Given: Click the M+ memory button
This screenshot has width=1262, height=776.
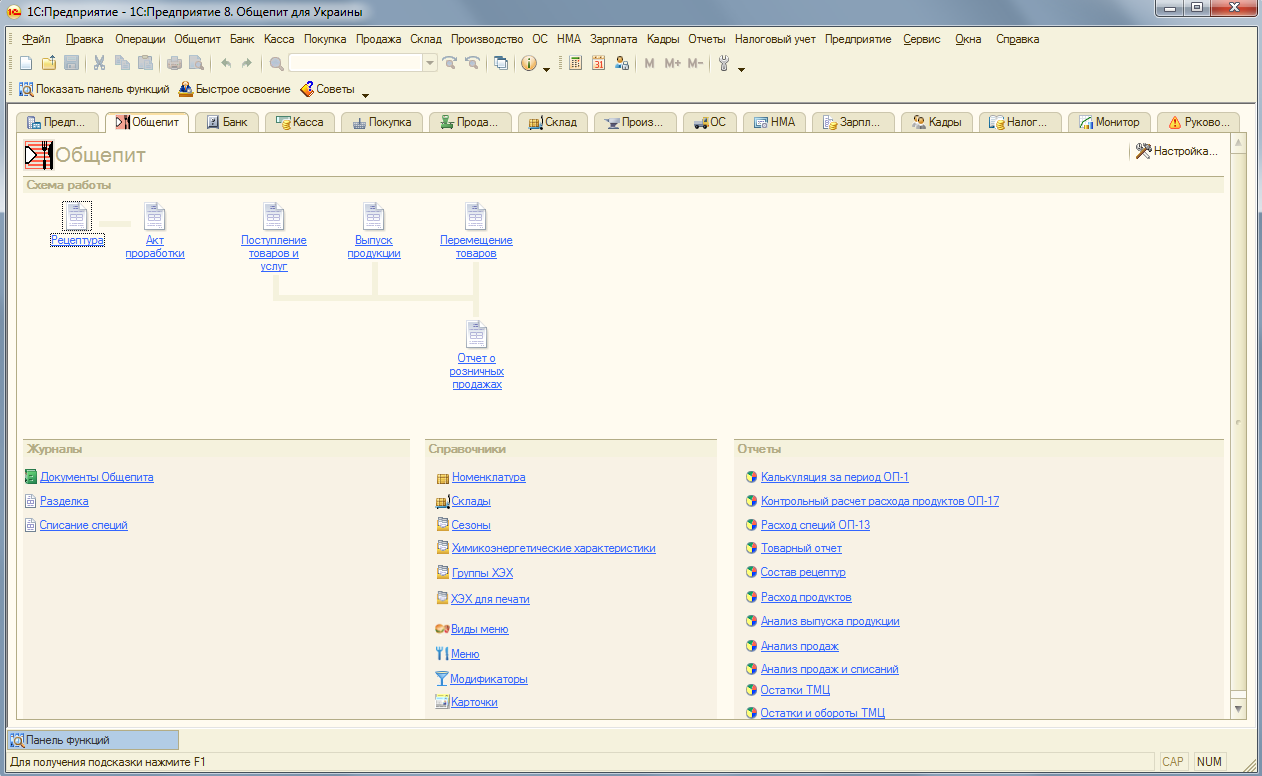Looking at the screenshot, I should point(672,63).
